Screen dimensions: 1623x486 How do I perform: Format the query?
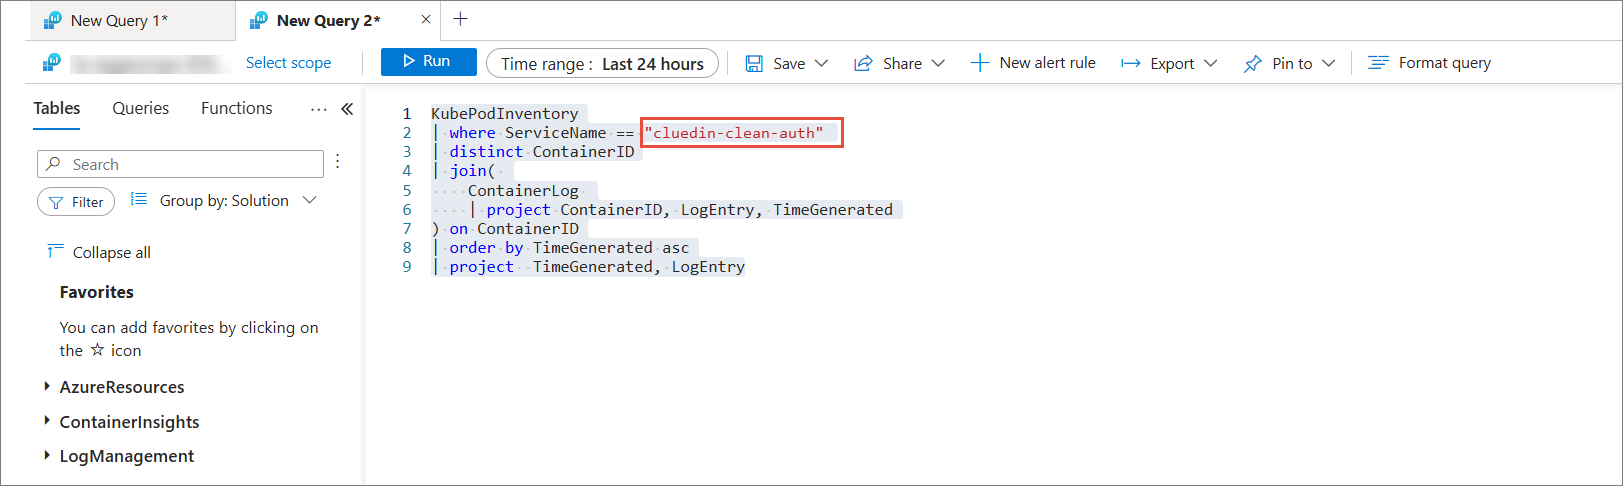click(x=1429, y=63)
